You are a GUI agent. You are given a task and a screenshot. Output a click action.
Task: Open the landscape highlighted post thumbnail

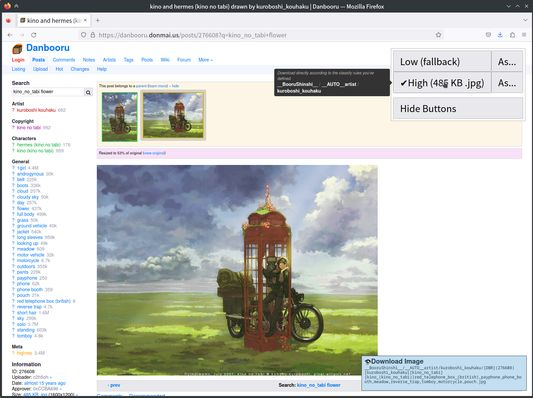pos(173,115)
